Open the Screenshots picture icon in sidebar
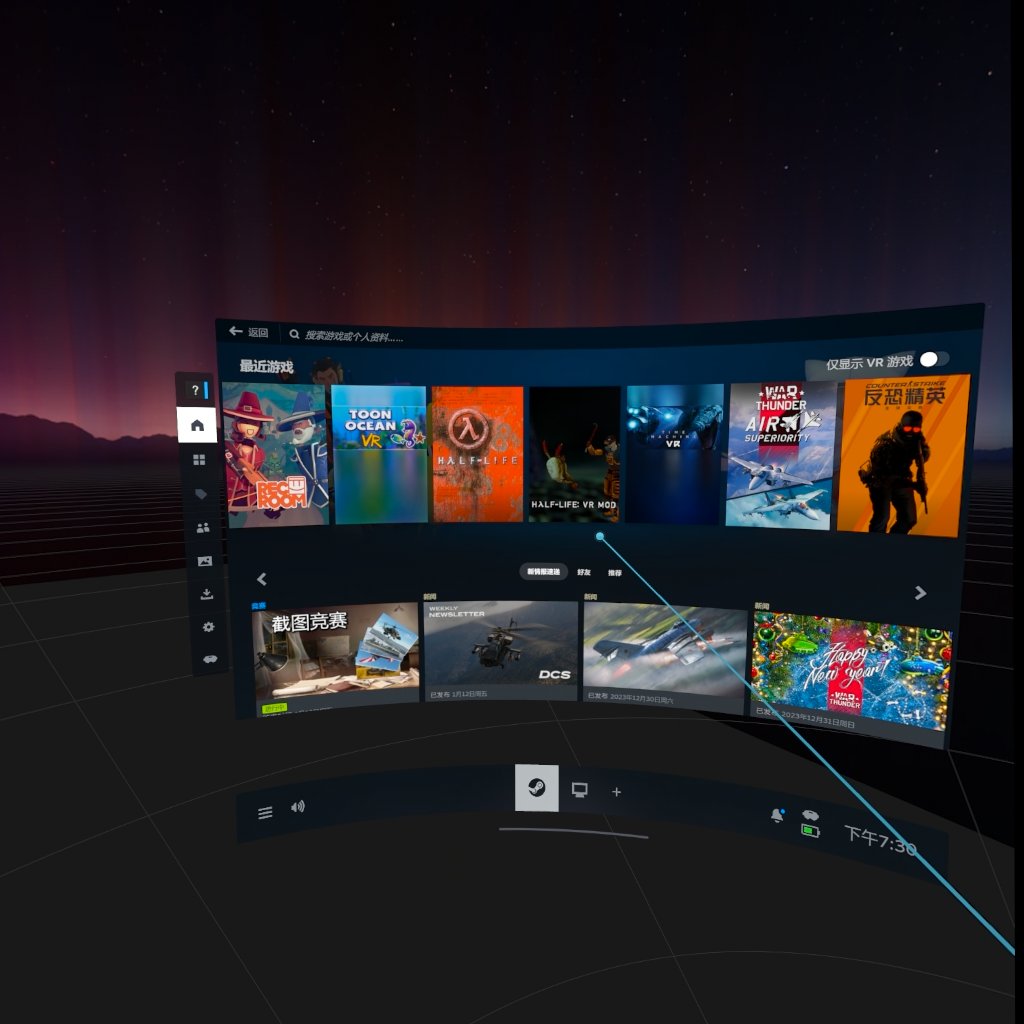Image resolution: width=1024 pixels, height=1024 pixels. [205, 561]
